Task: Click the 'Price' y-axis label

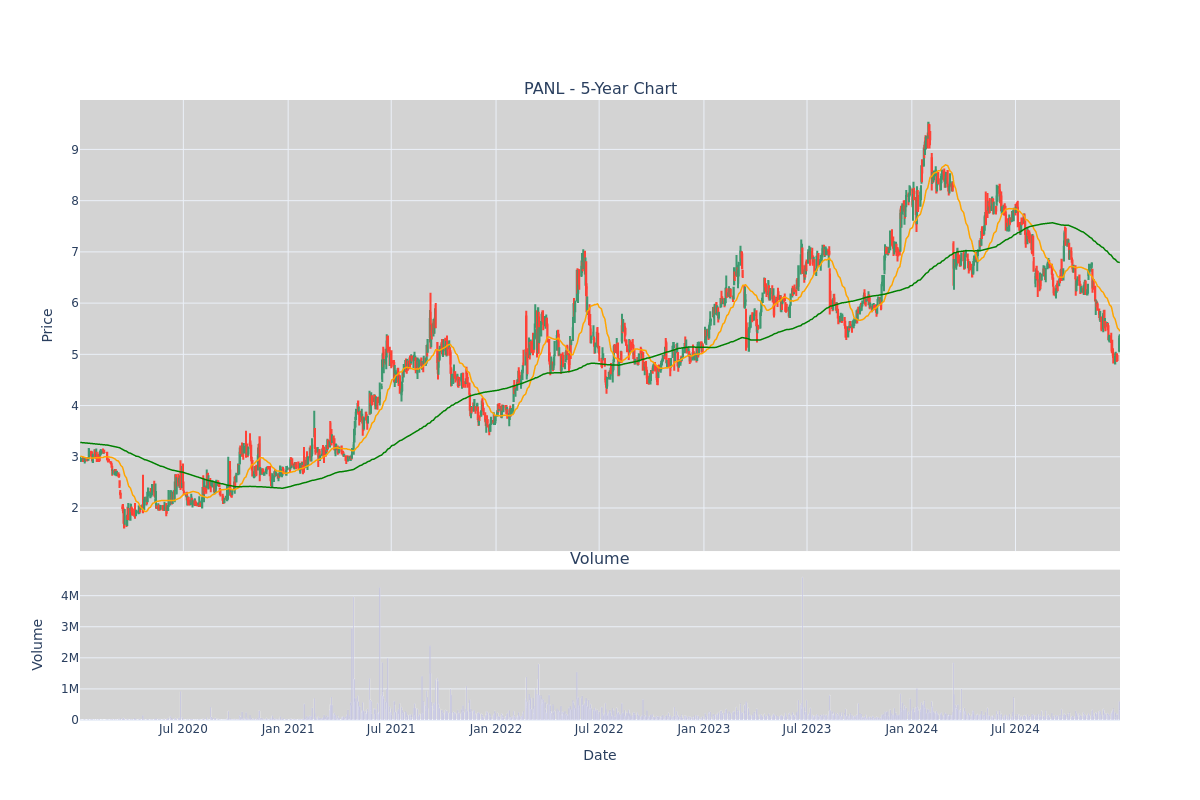Action: click(x=47, y=325)
